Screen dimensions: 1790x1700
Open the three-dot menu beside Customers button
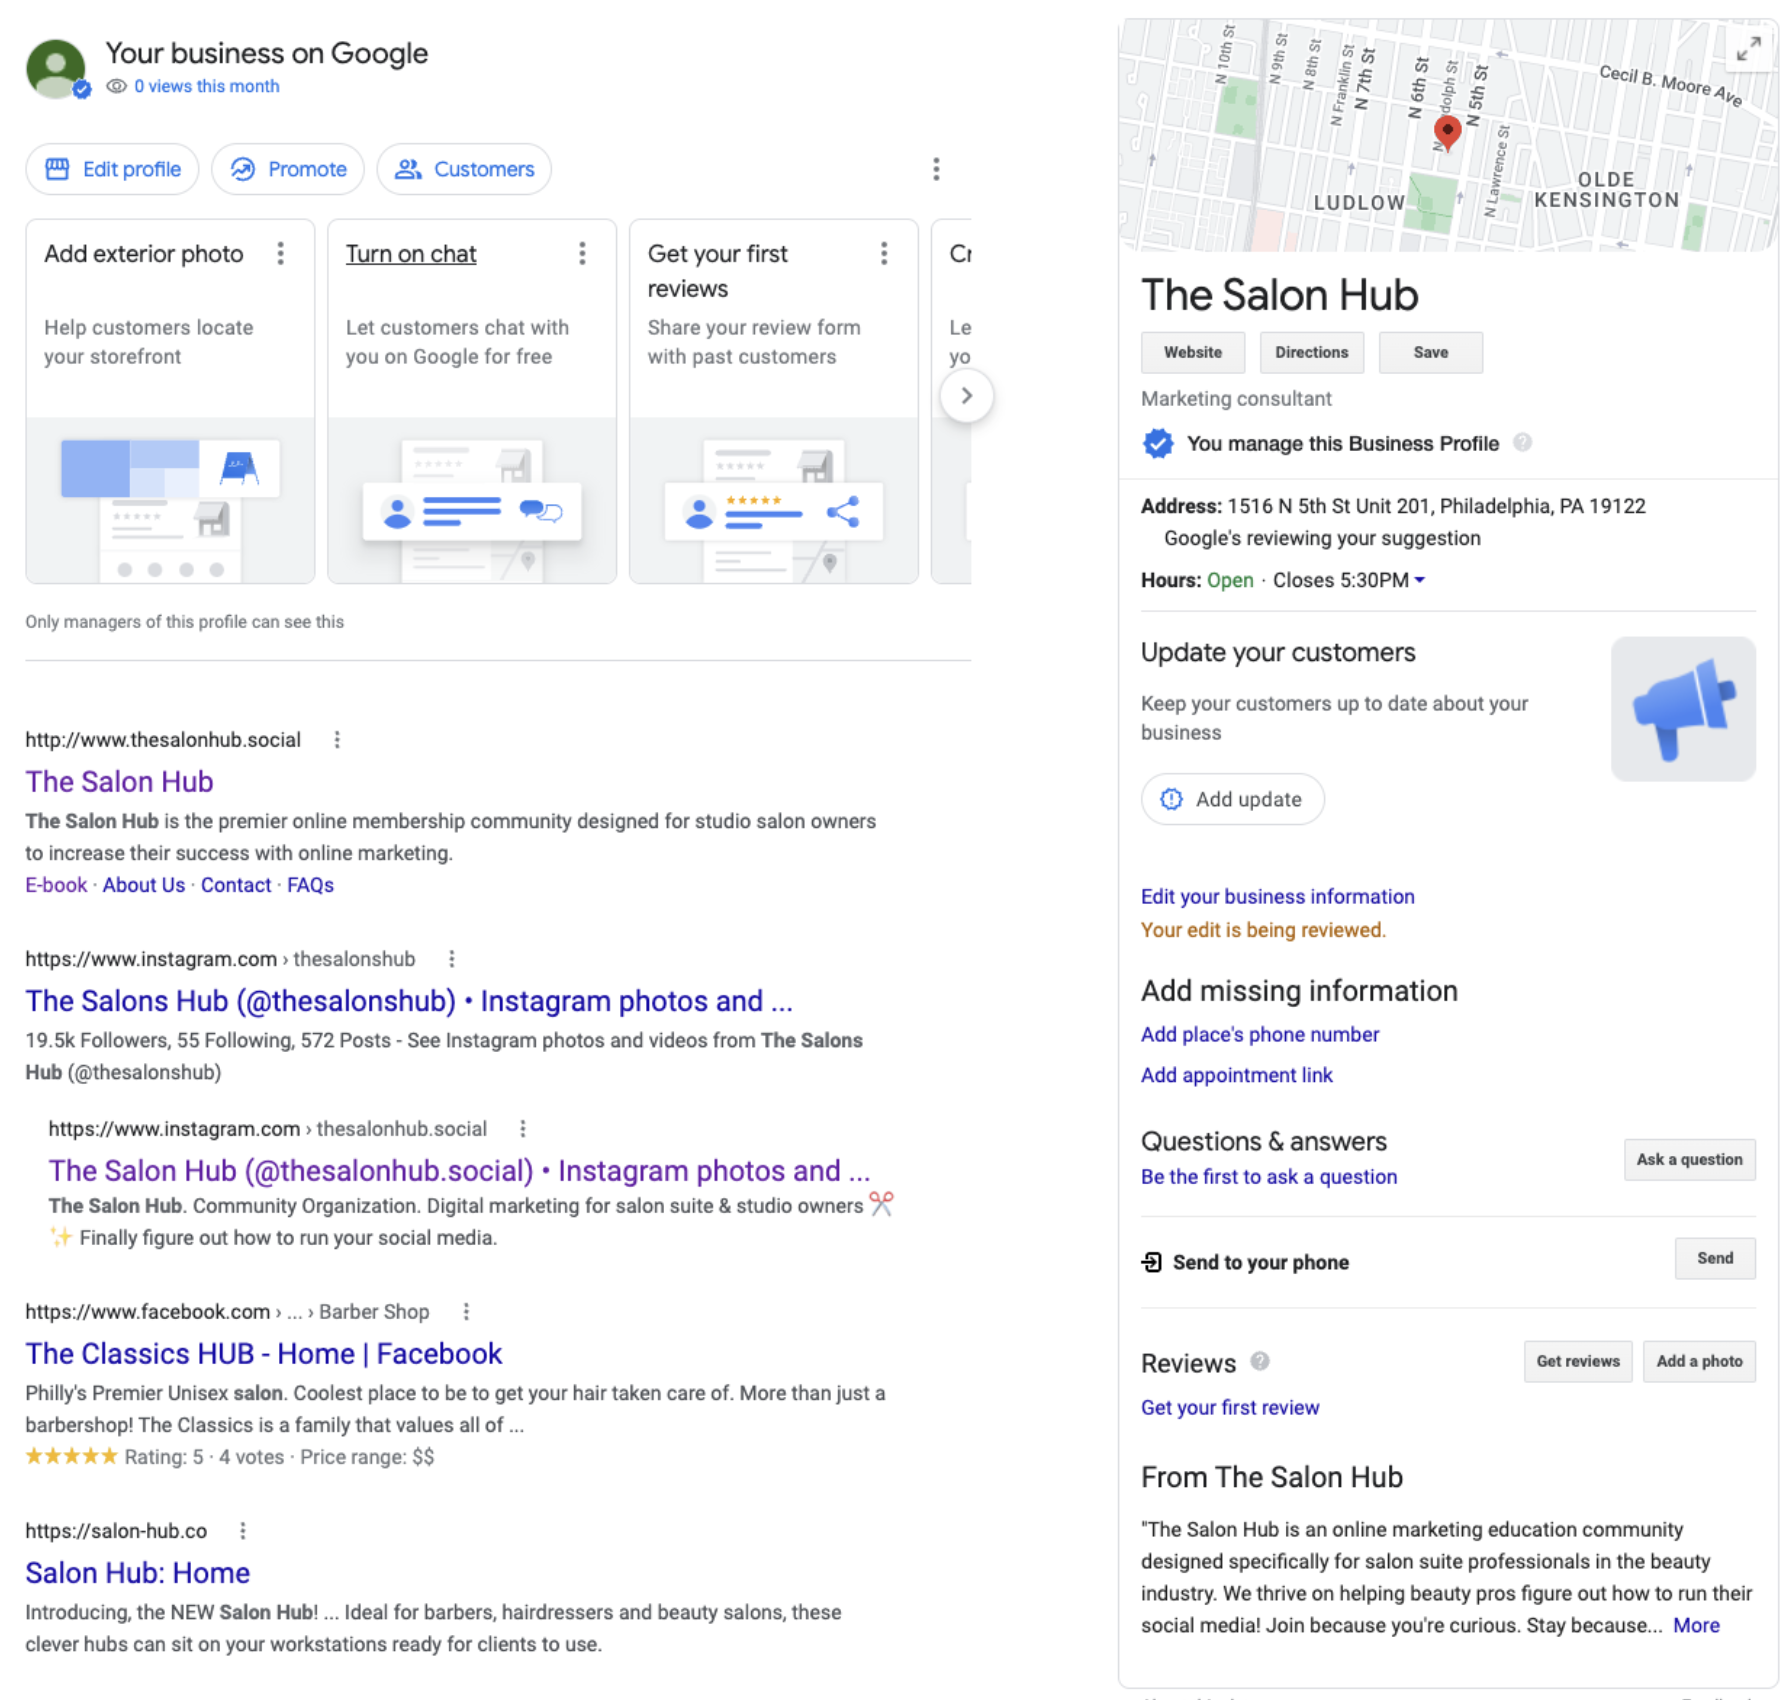pyautogui.click(x=936, y=169)
